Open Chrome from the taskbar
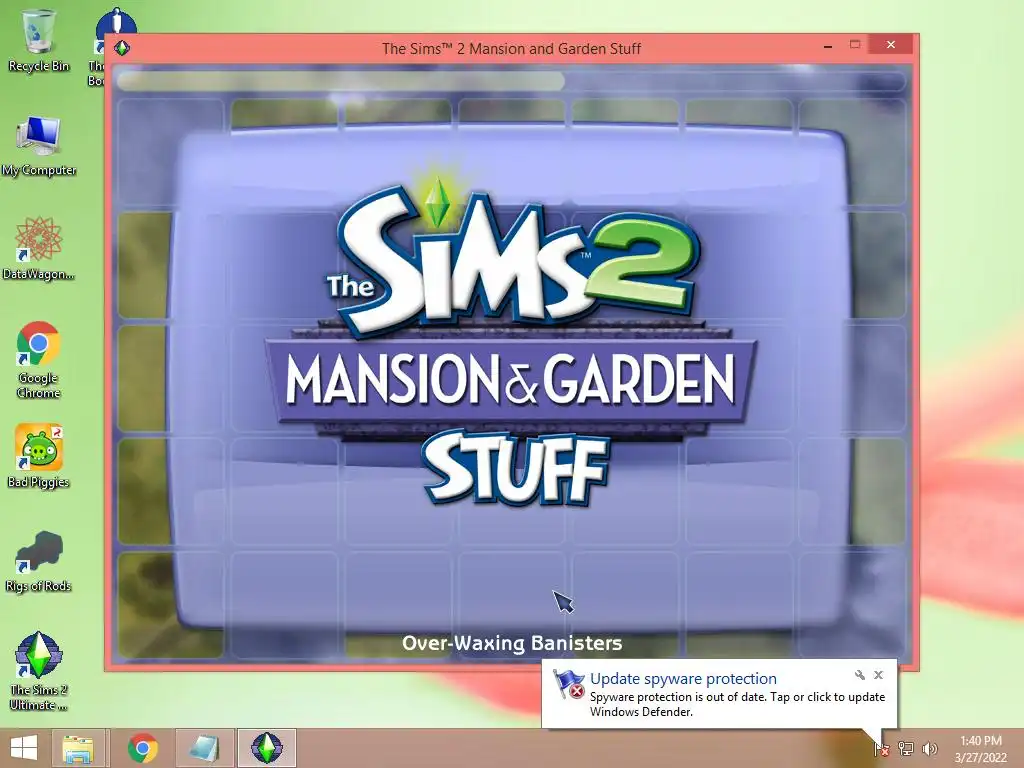Screen dimensions: 1024x768 point(143,748)
